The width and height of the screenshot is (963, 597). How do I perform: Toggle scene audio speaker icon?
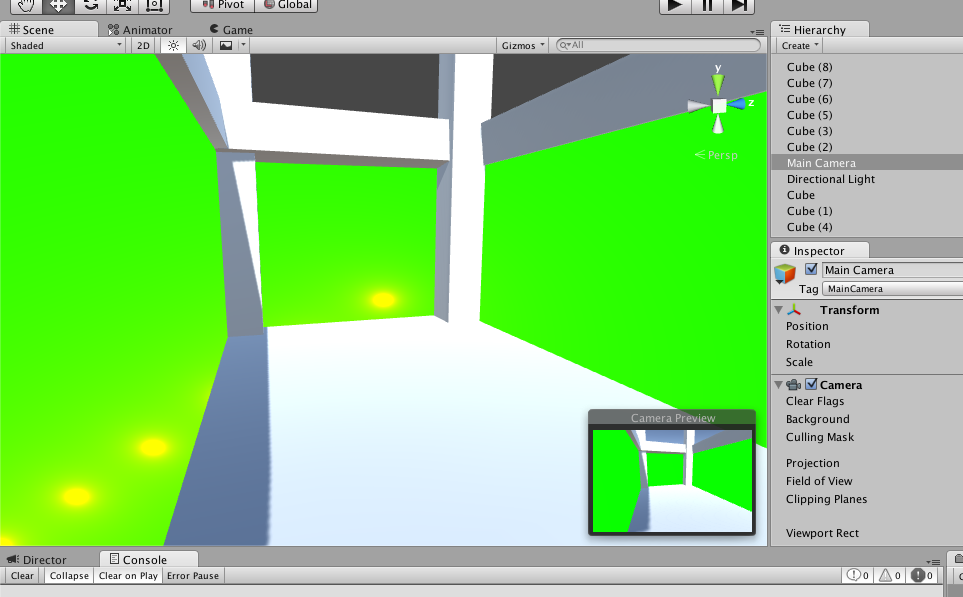(x=199, y=45)
